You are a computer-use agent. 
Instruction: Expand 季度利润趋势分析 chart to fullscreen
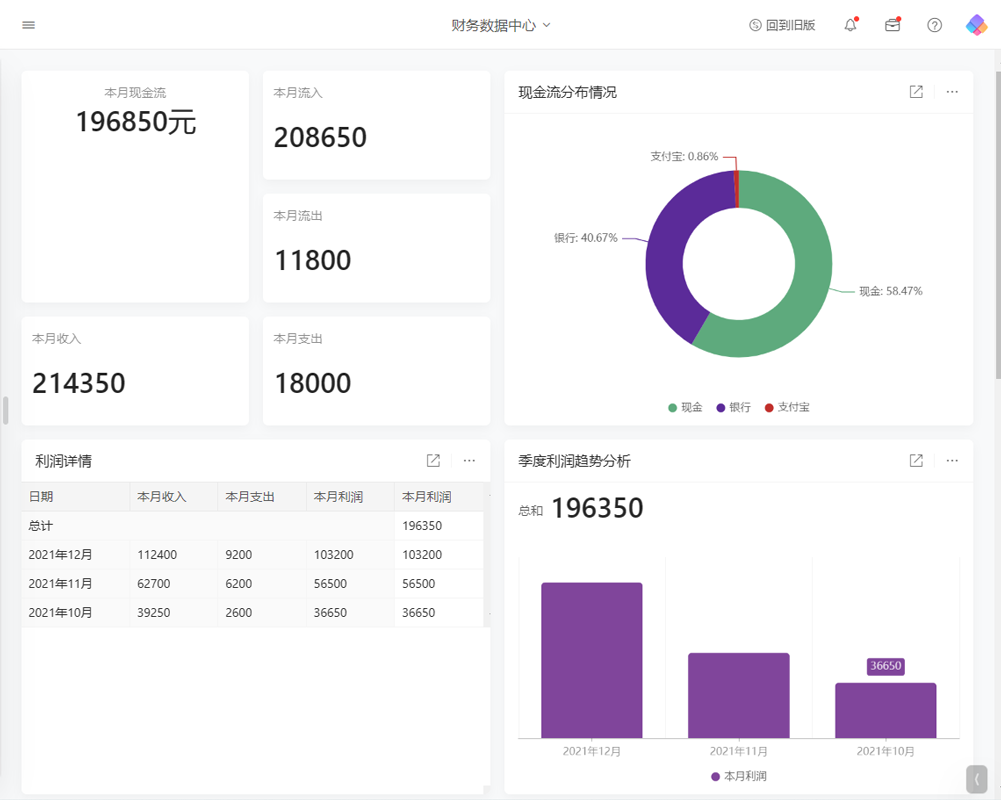(x=916, y=461)
